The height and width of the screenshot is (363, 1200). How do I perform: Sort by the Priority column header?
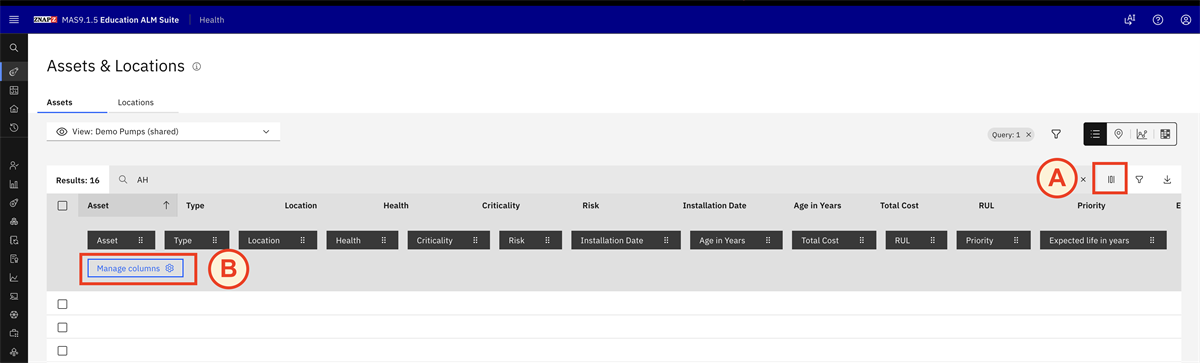[1091, 205]
